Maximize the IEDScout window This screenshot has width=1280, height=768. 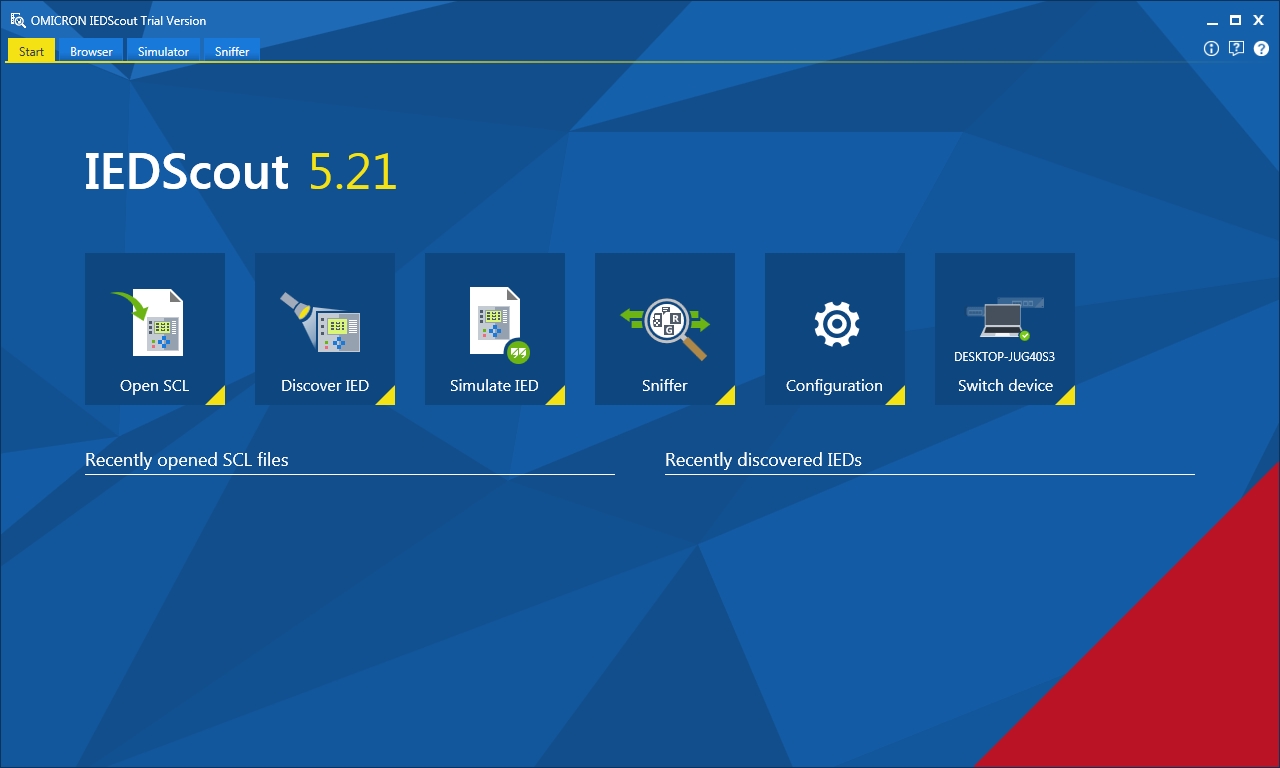pos(1235,20)
